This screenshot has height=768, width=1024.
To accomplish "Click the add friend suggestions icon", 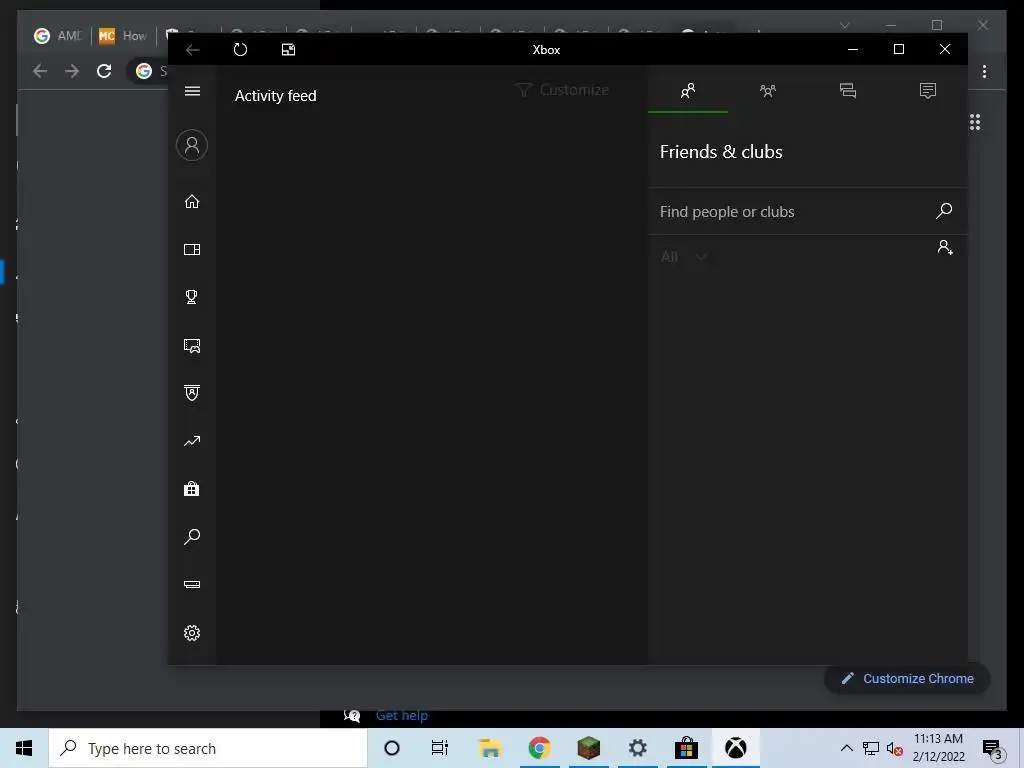I will coord(945,247).
